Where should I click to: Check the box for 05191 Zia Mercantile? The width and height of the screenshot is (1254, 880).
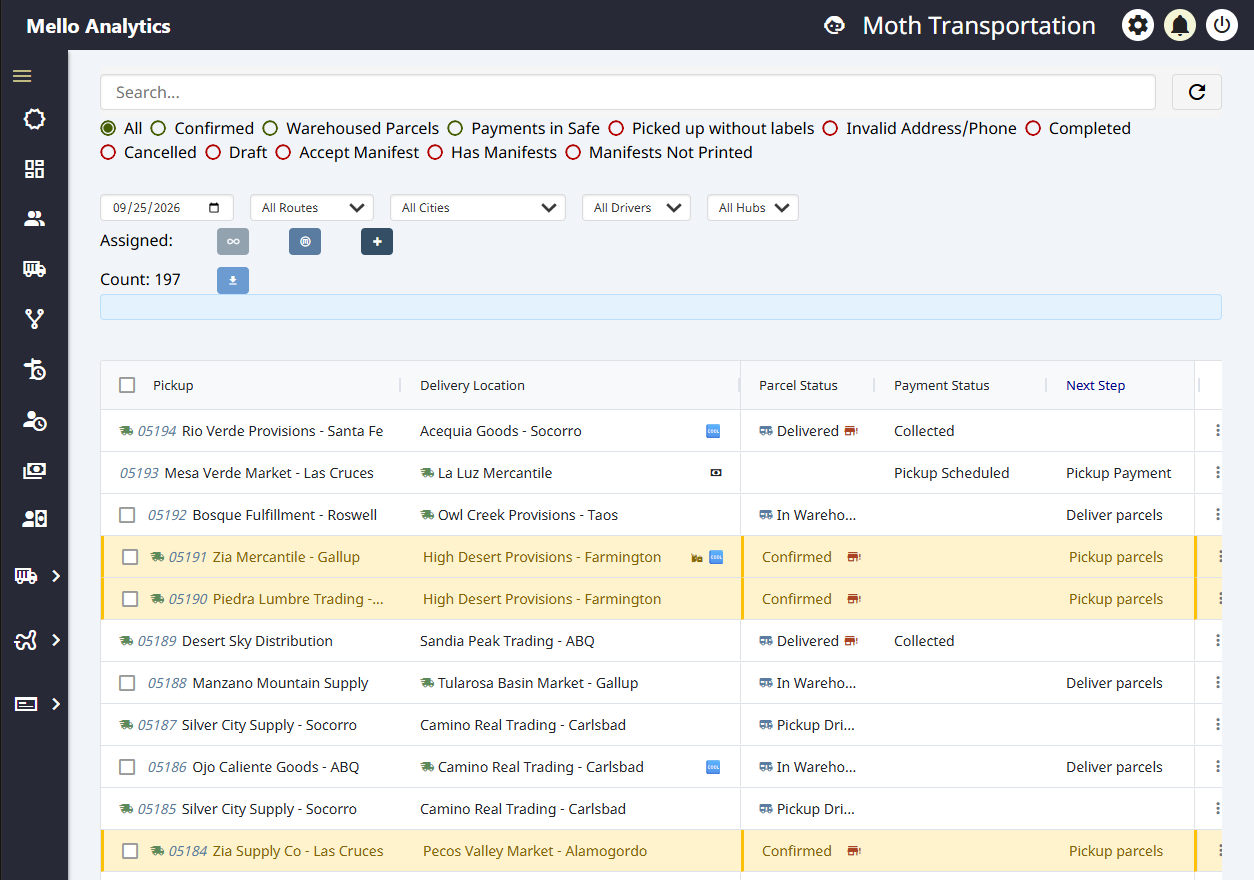[130, 557]
